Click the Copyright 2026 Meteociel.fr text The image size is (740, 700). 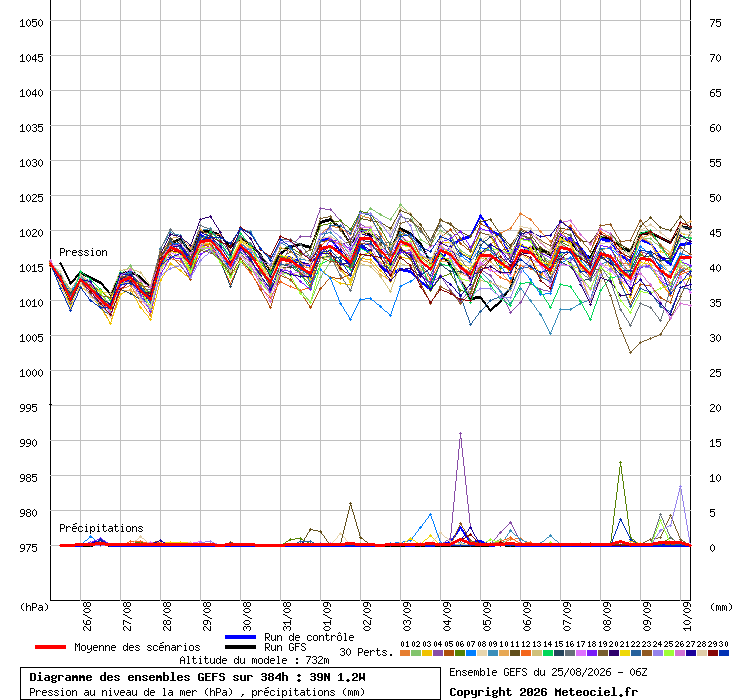pyautogui.click(x=543, y=692)
